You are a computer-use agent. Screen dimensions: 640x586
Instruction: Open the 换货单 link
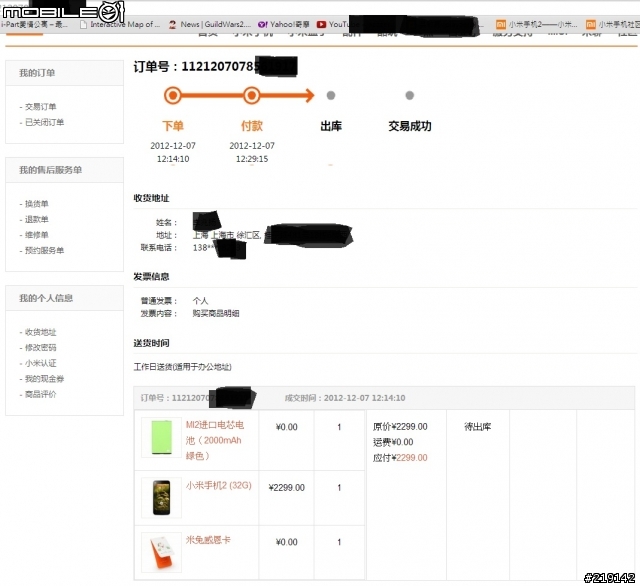tap(36, 204)
